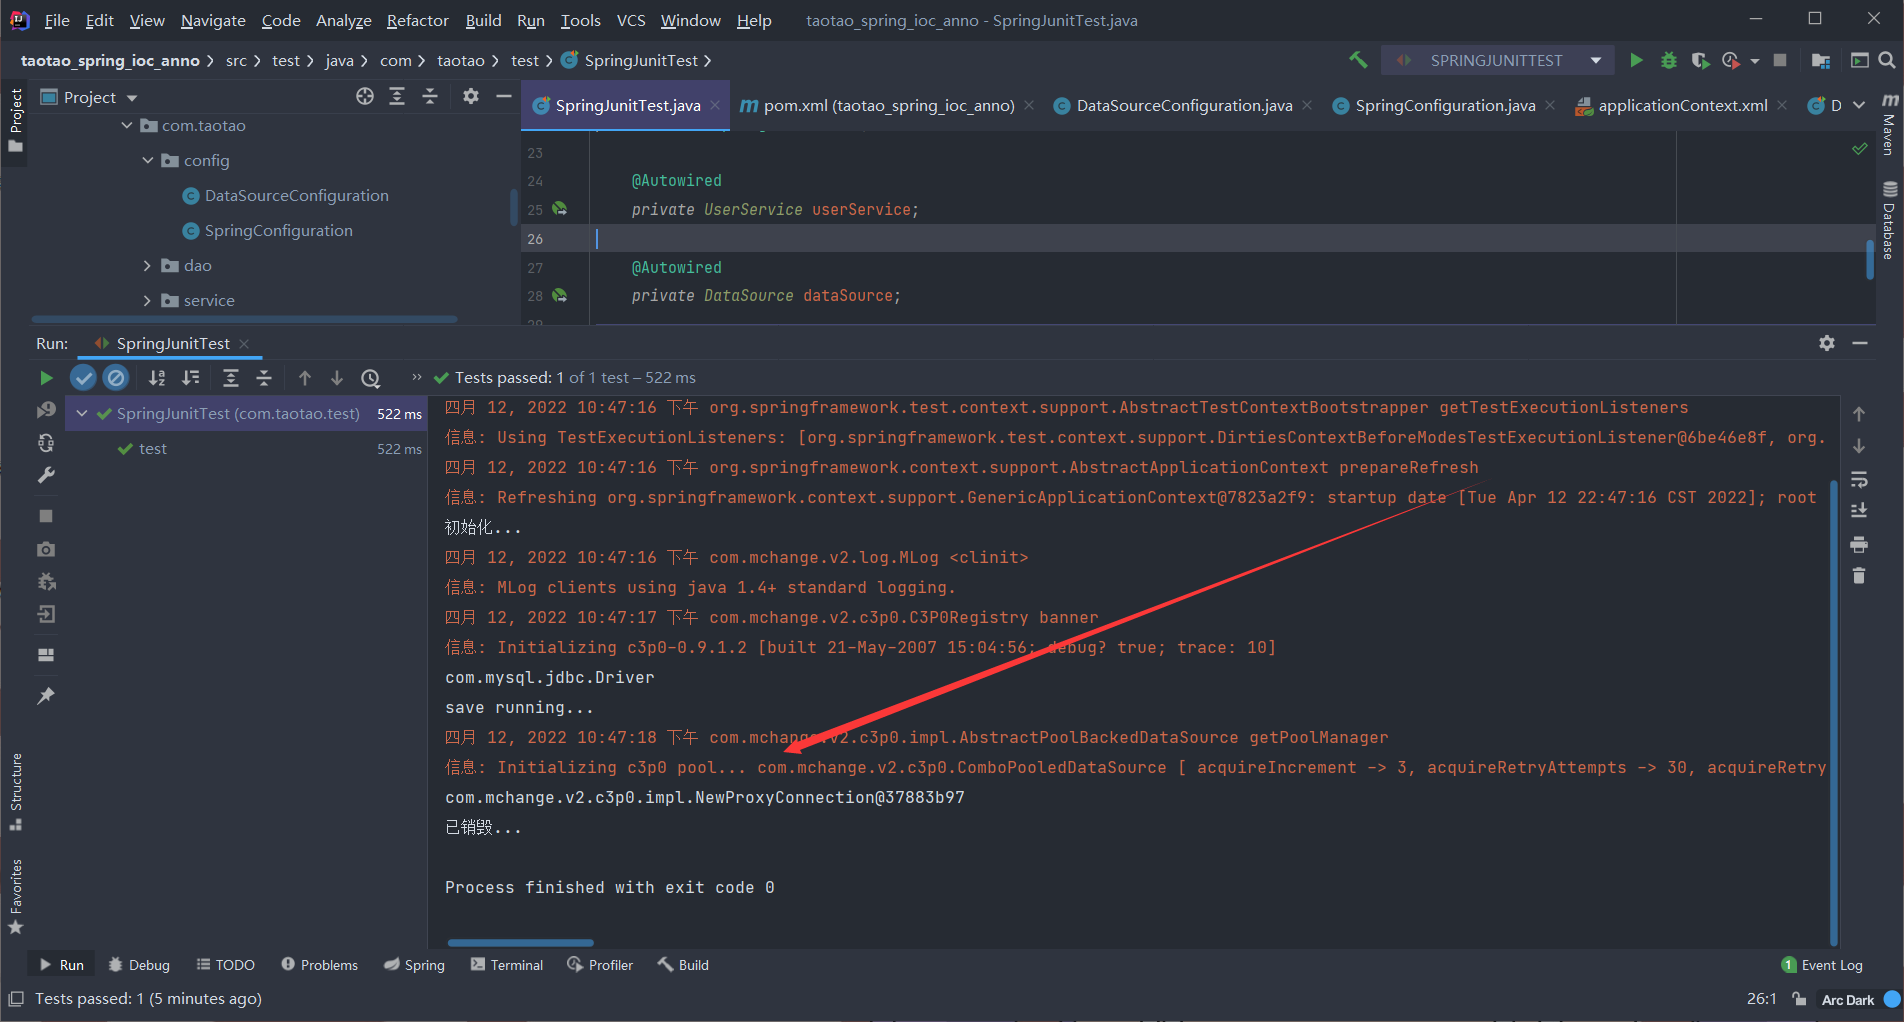1904x1022 pixels.
Task: Collapse all test results
Action: [x=264, y=378]
